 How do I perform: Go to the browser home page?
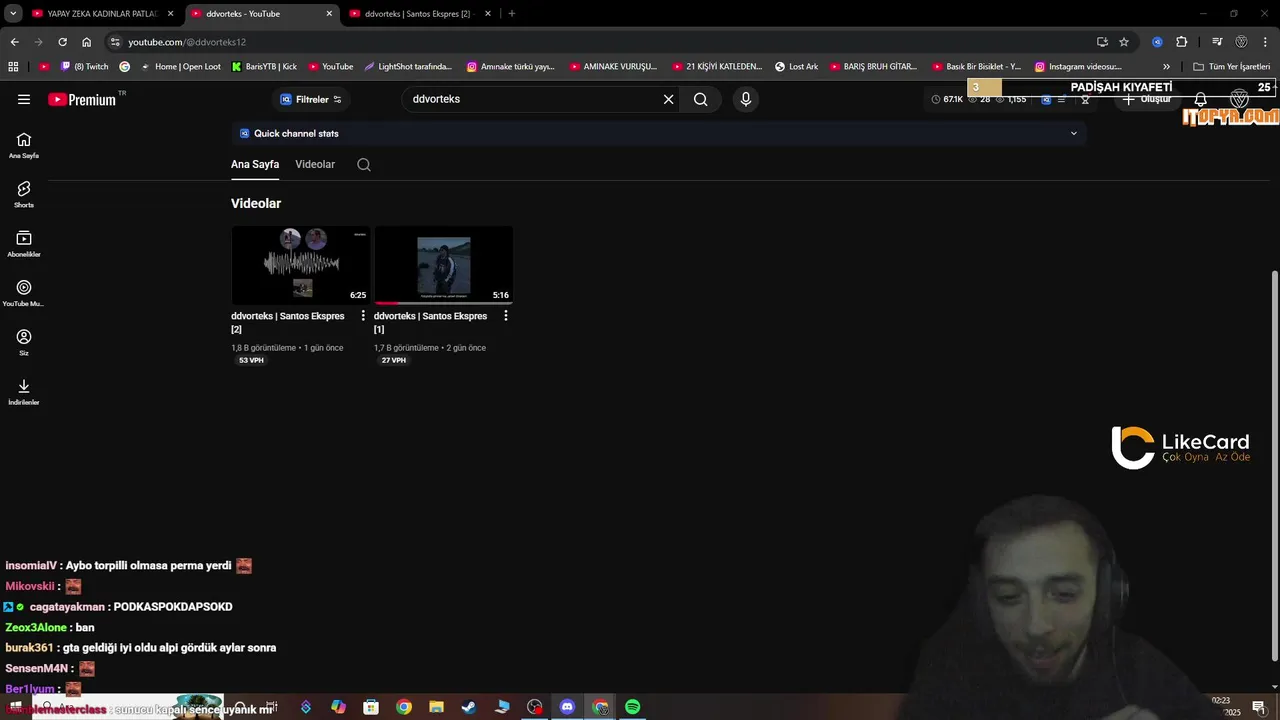(86, 42)
